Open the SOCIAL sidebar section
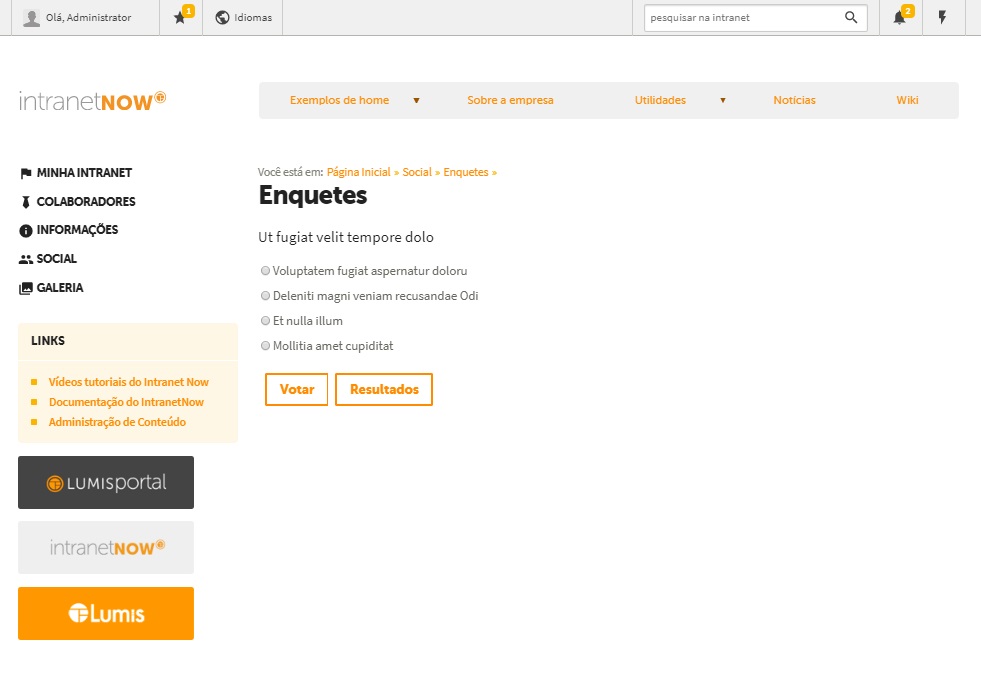Screen dimensions: 981x676 56,259
